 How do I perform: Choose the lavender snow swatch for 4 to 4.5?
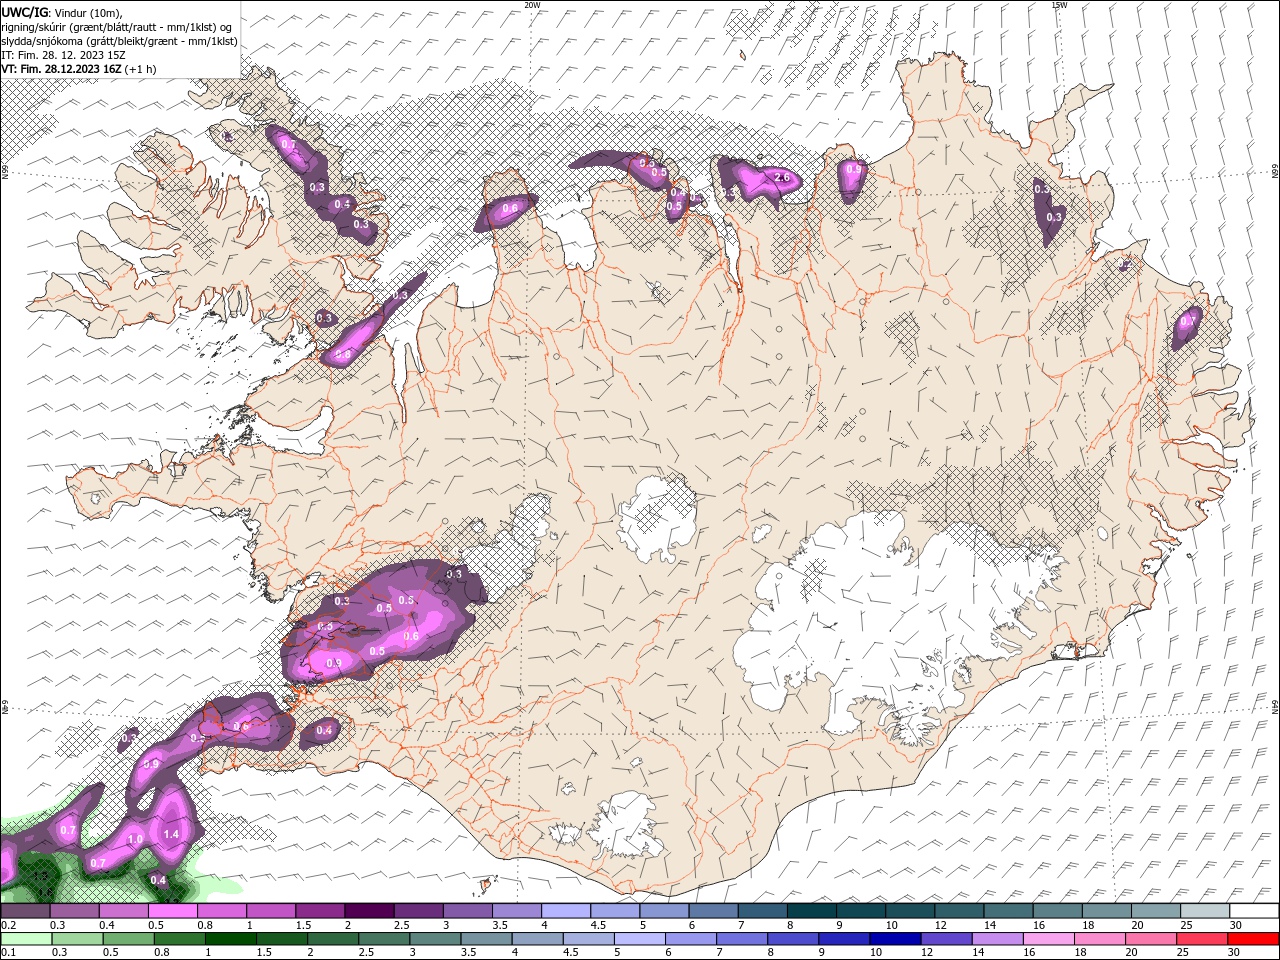click(x=565, y=911)
